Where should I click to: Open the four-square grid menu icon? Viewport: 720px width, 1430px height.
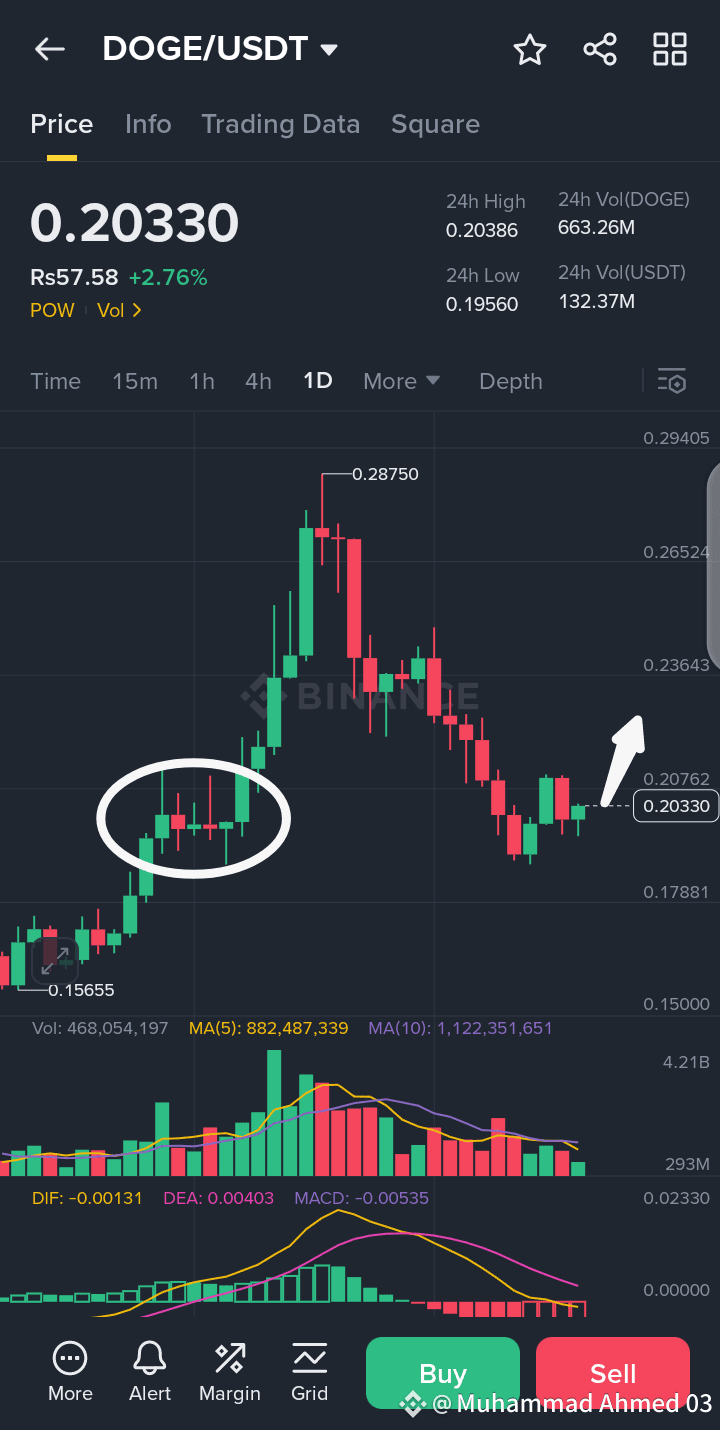coord(670,49)
